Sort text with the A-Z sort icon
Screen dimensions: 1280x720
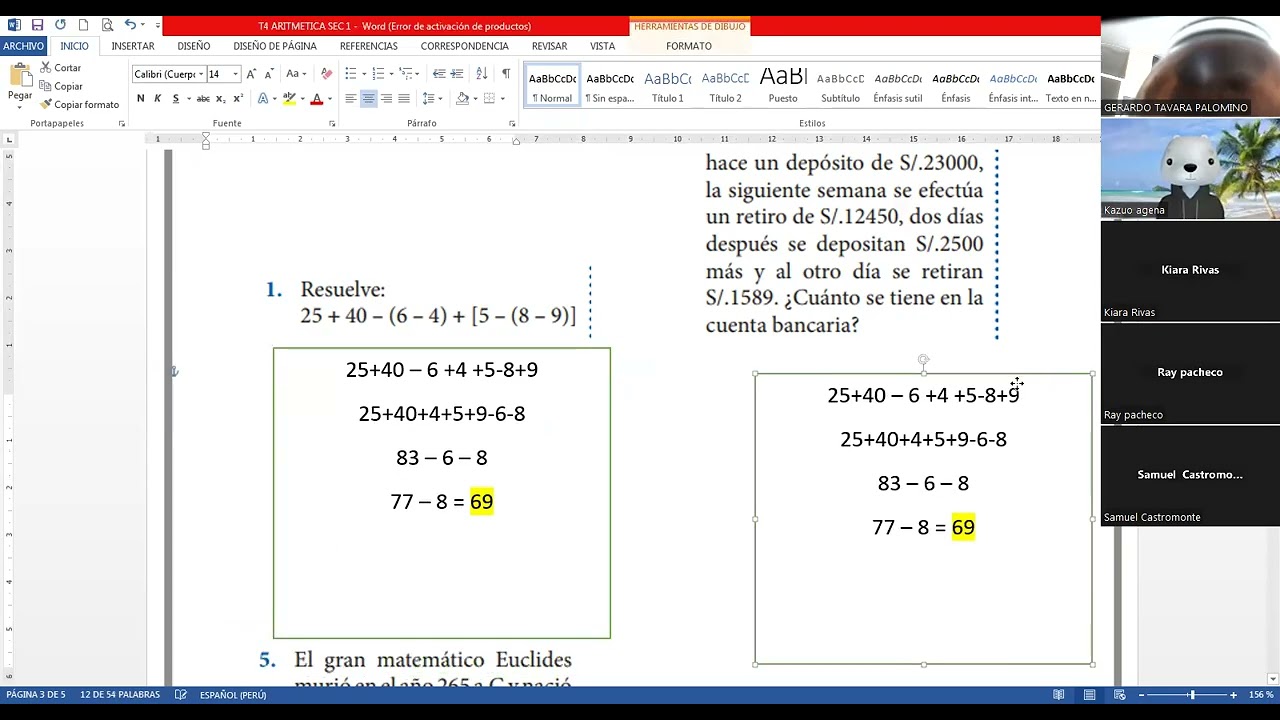point(482,74)
